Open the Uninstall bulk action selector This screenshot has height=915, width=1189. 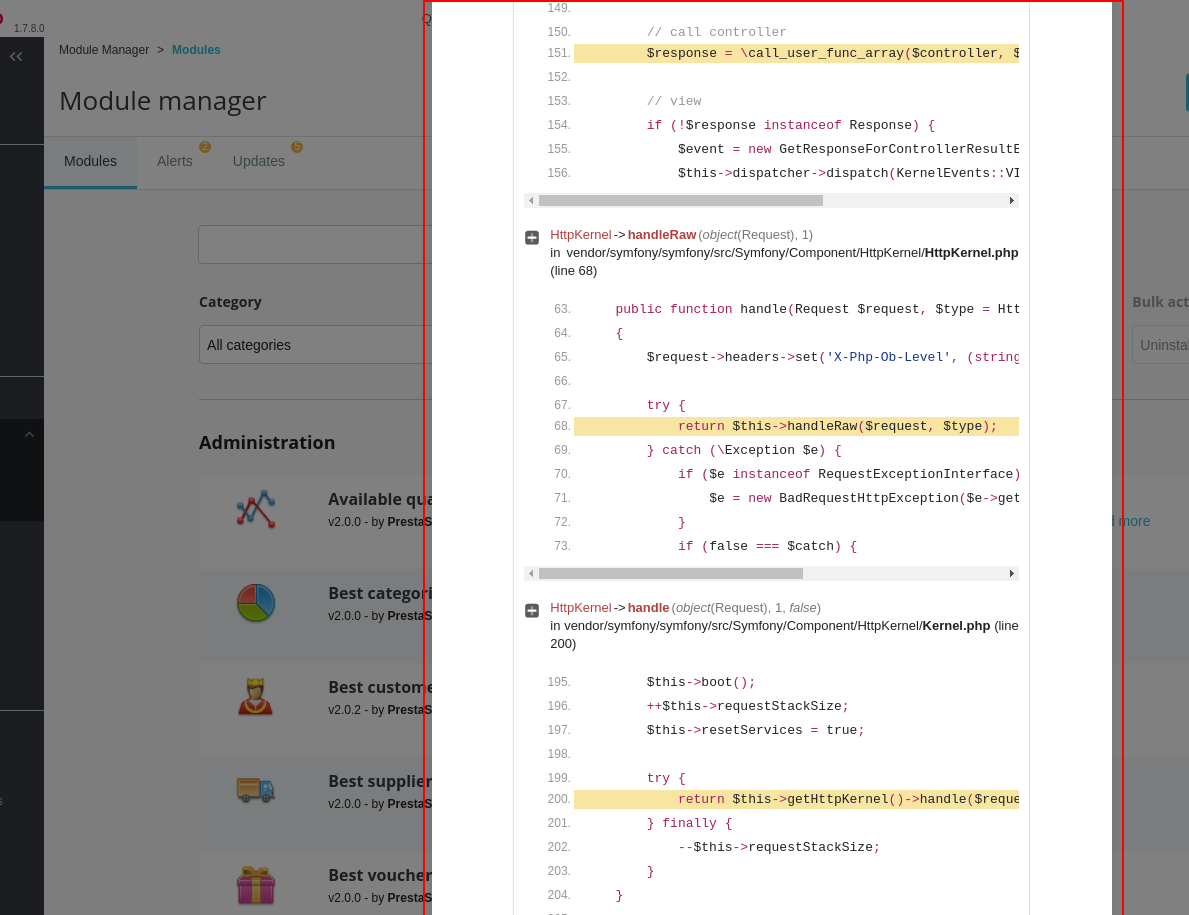[x=1166, y=344]
